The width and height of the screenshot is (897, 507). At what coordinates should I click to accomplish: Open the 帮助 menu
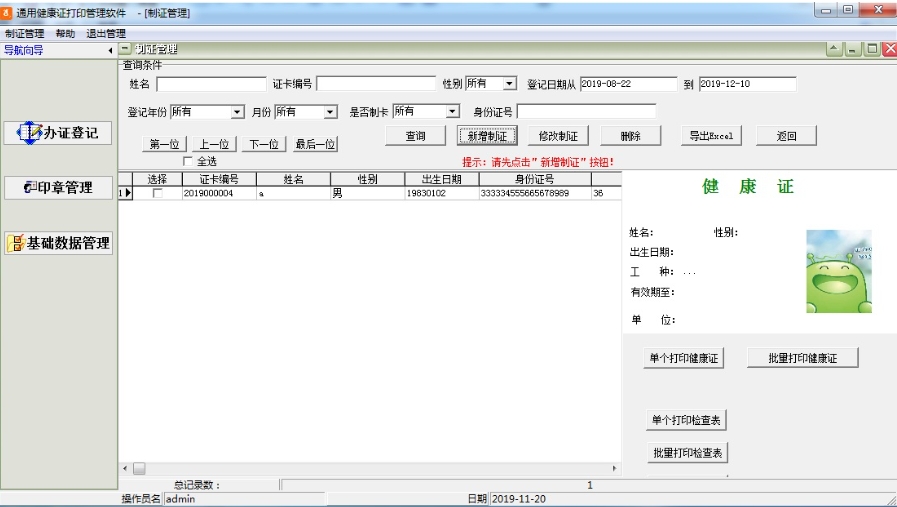[x=65, y=33]
